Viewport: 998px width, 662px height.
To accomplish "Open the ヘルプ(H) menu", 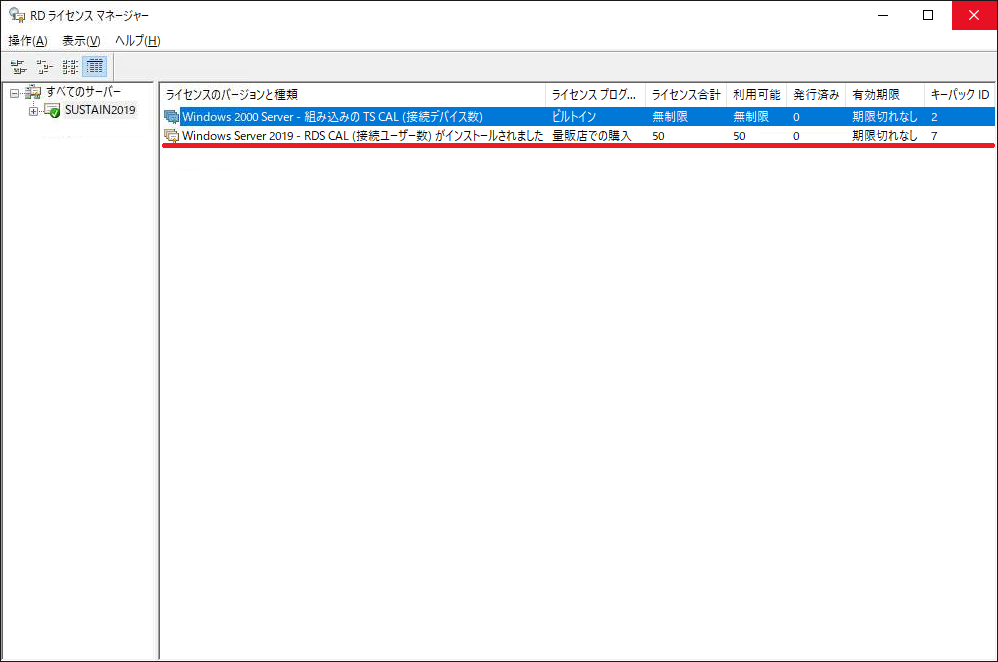I will coord(137,41).
